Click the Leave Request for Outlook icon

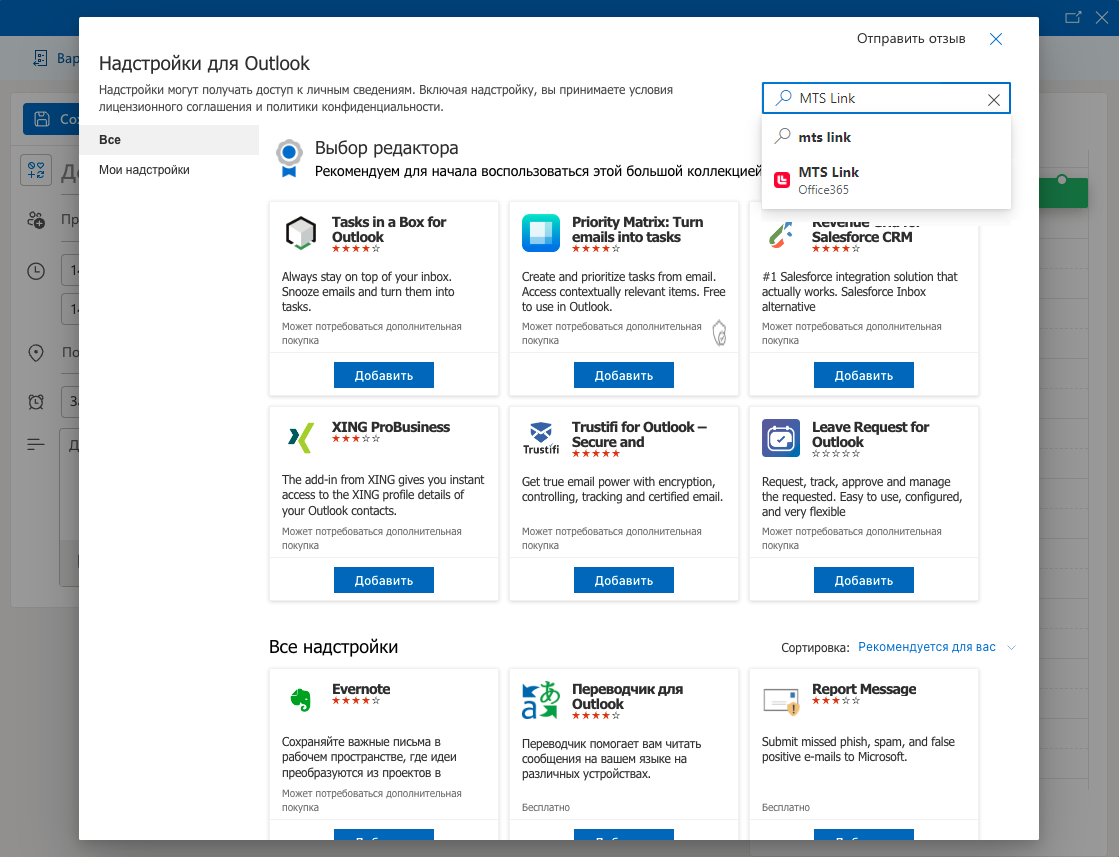coord(781,437)
